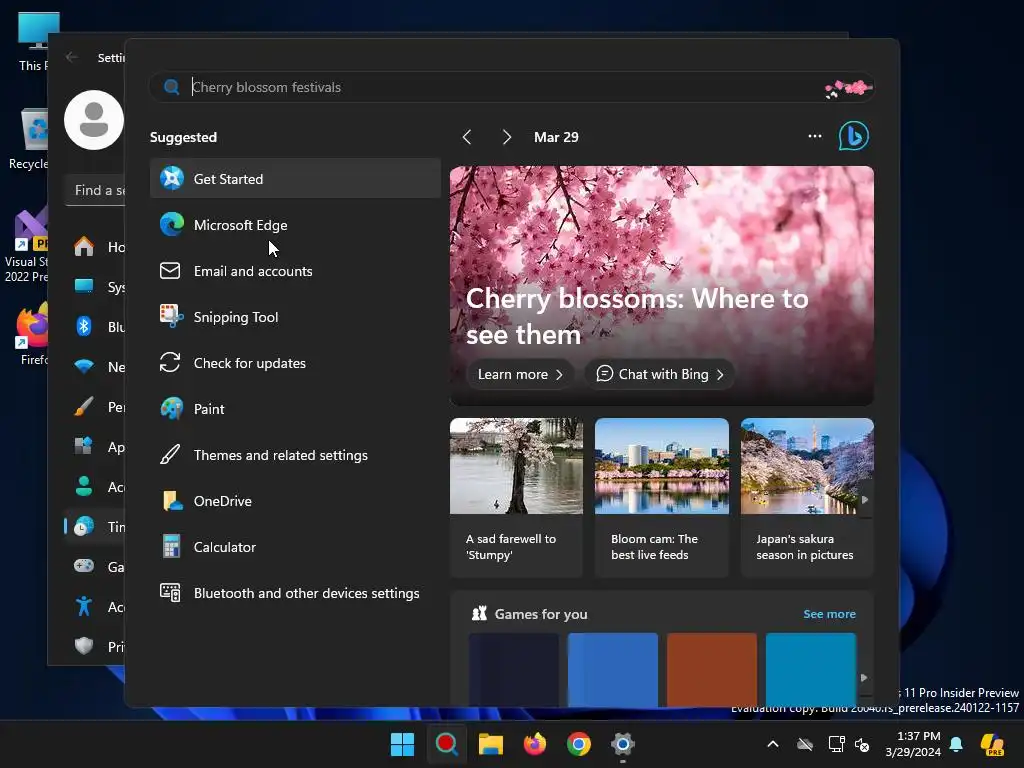Click the Copilot preview taskbar icon
Image resolution: width=1024 pixels, height=768 pixels.
coord(992,744)
